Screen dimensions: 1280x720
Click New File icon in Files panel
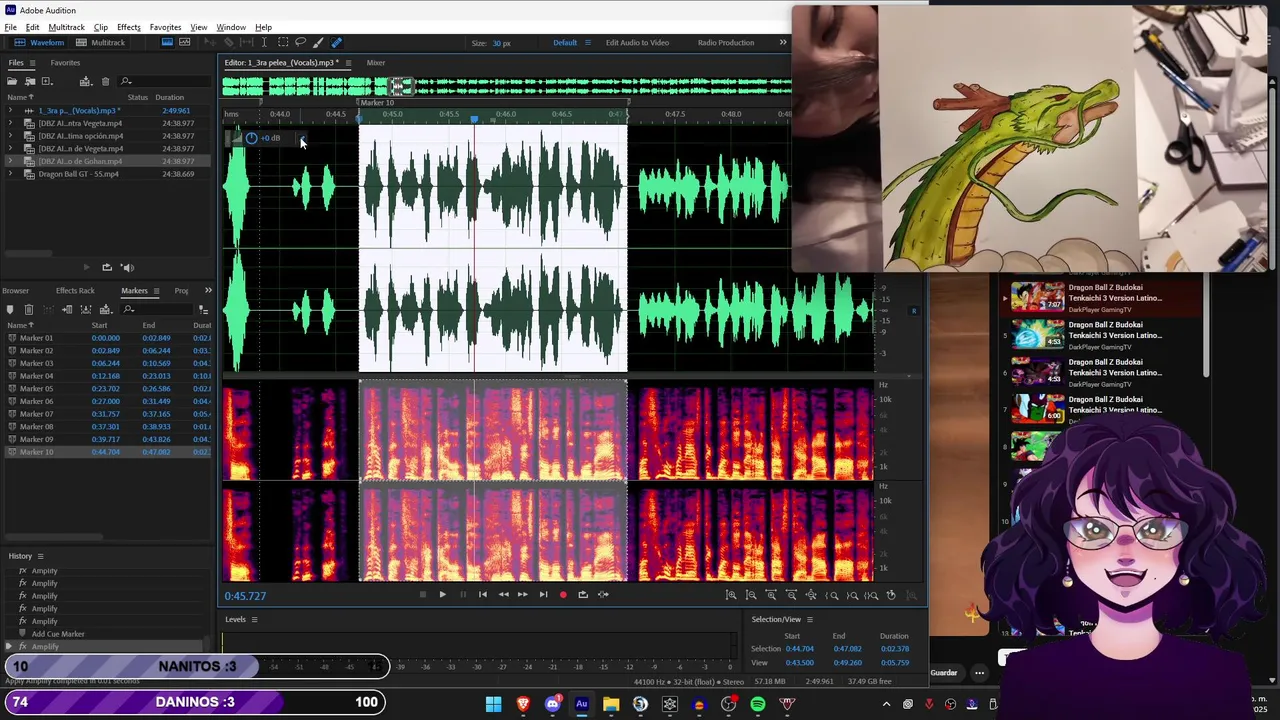point(47,81)
